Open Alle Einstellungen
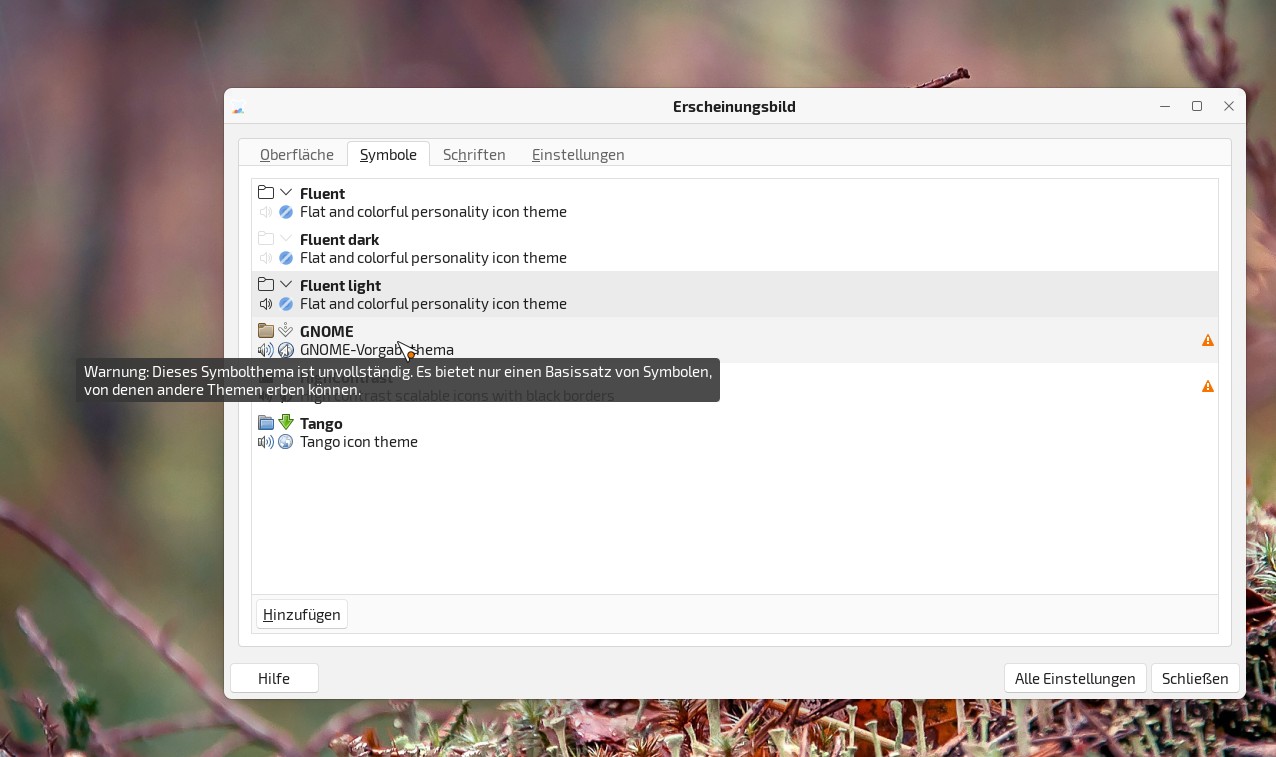Image resolution: width=1276 pixels, height=757 pixels. click(x=1075, y=678)
